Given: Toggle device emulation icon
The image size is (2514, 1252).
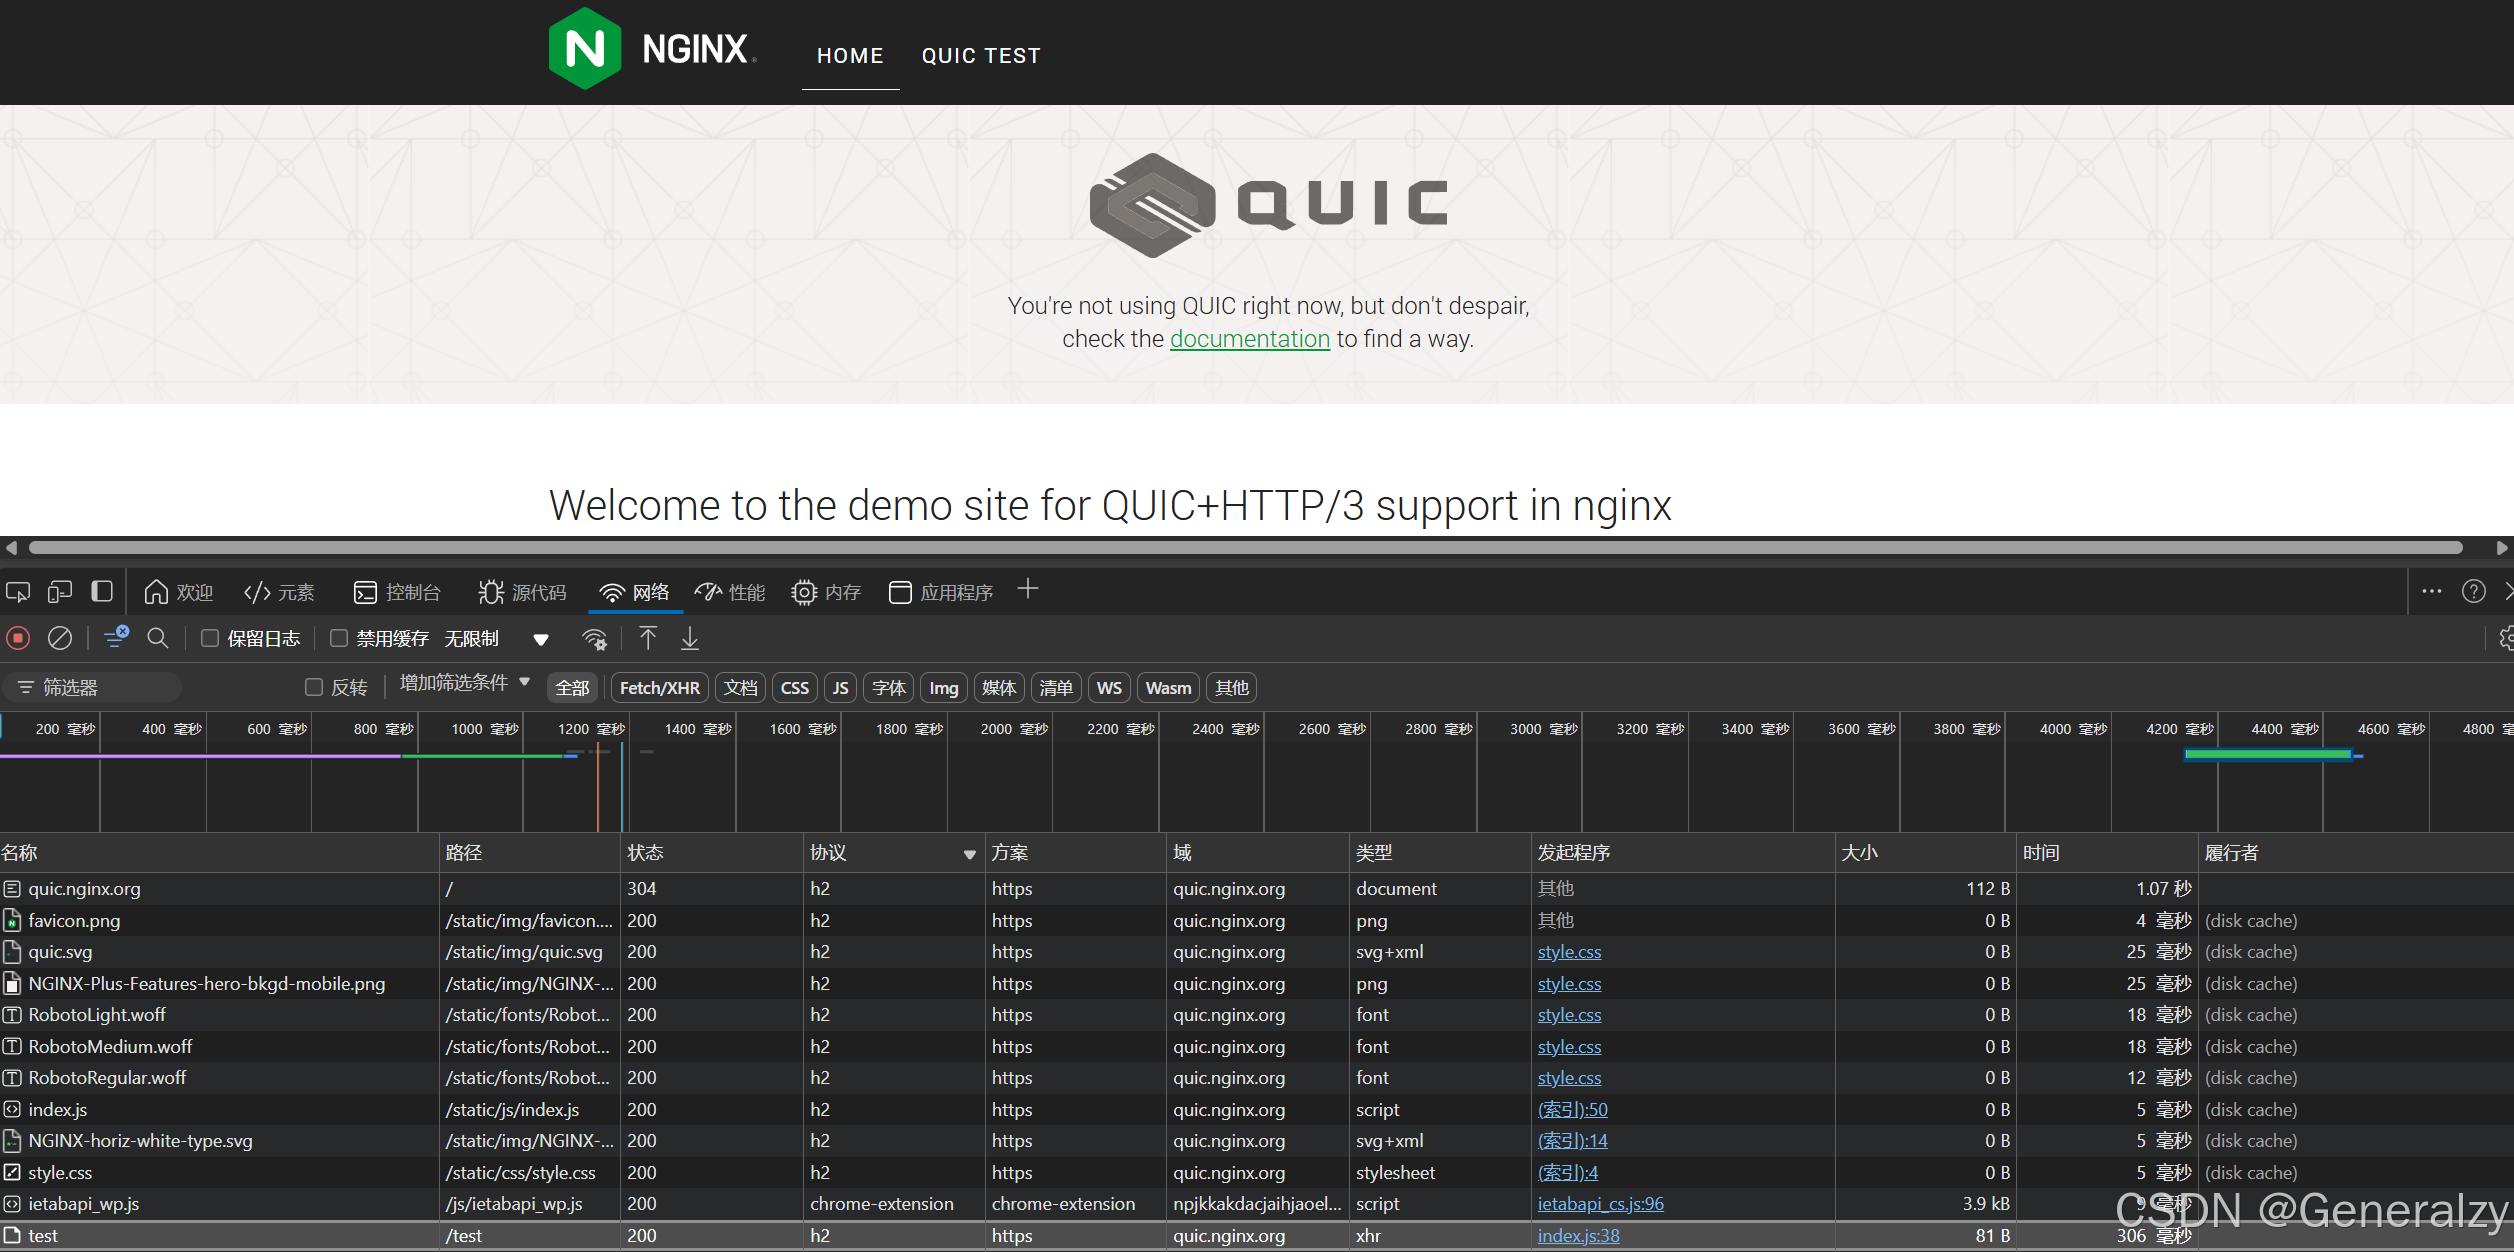Looking at the screenshot, I should coord(60,592).
